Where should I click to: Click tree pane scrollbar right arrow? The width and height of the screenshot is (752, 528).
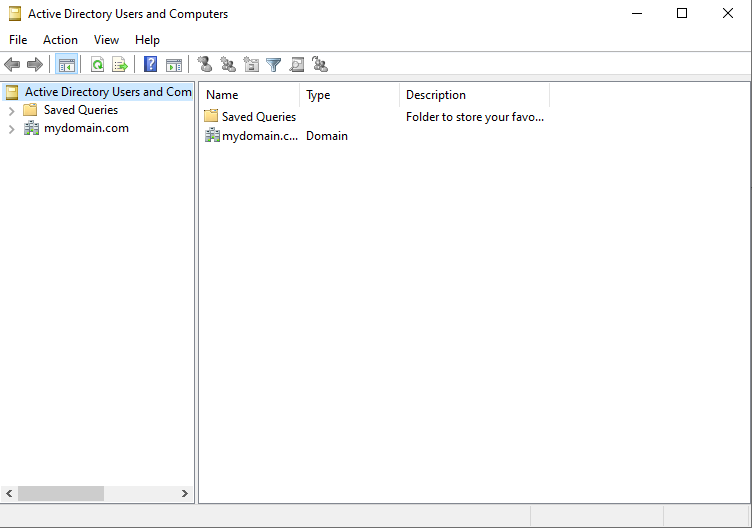click(x=185, y=493)
